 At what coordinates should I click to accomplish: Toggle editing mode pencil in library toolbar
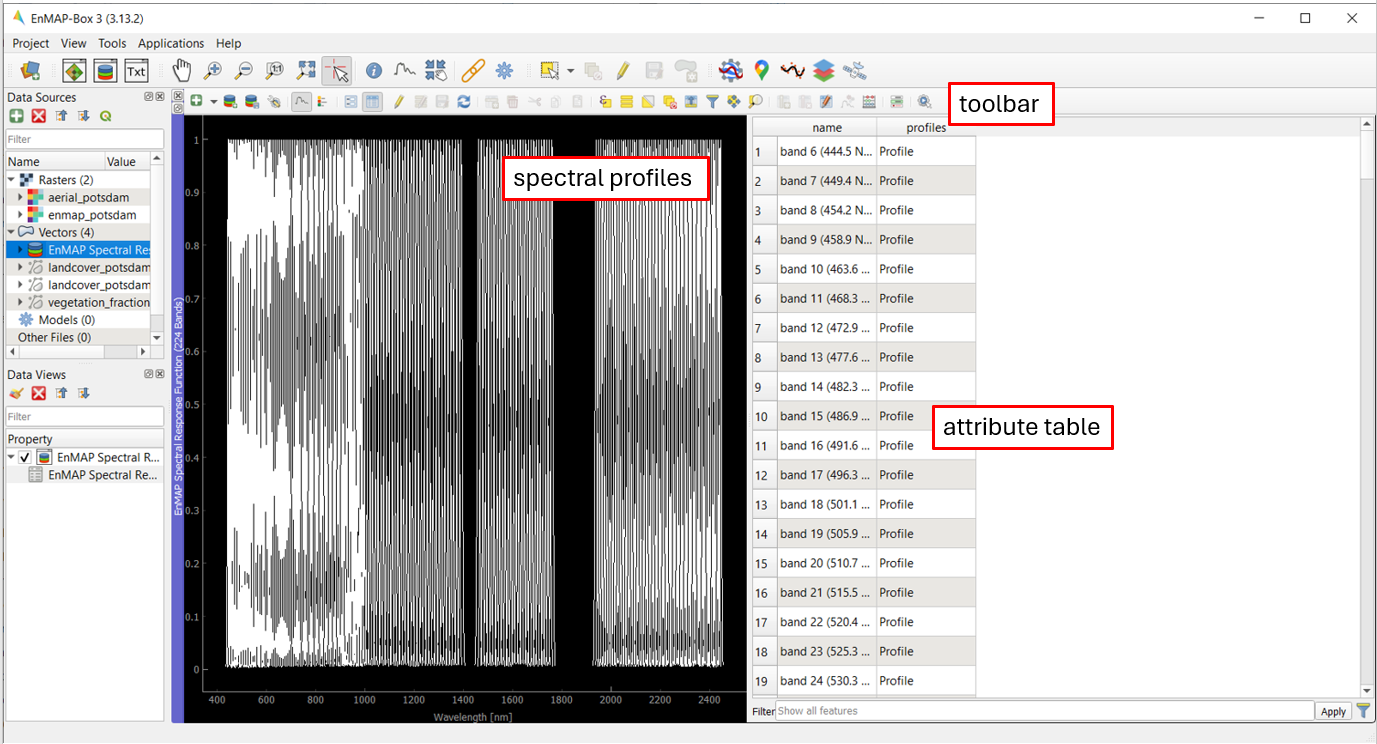click(x=398, y=101)
